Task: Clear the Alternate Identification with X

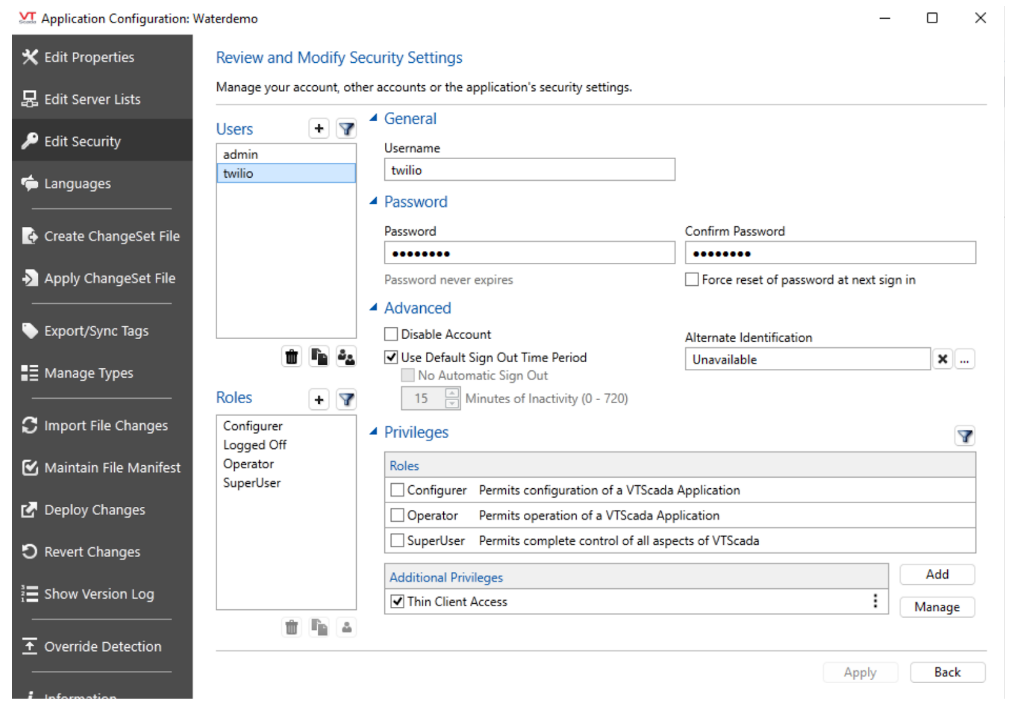Action: click(x=942, y=360)
